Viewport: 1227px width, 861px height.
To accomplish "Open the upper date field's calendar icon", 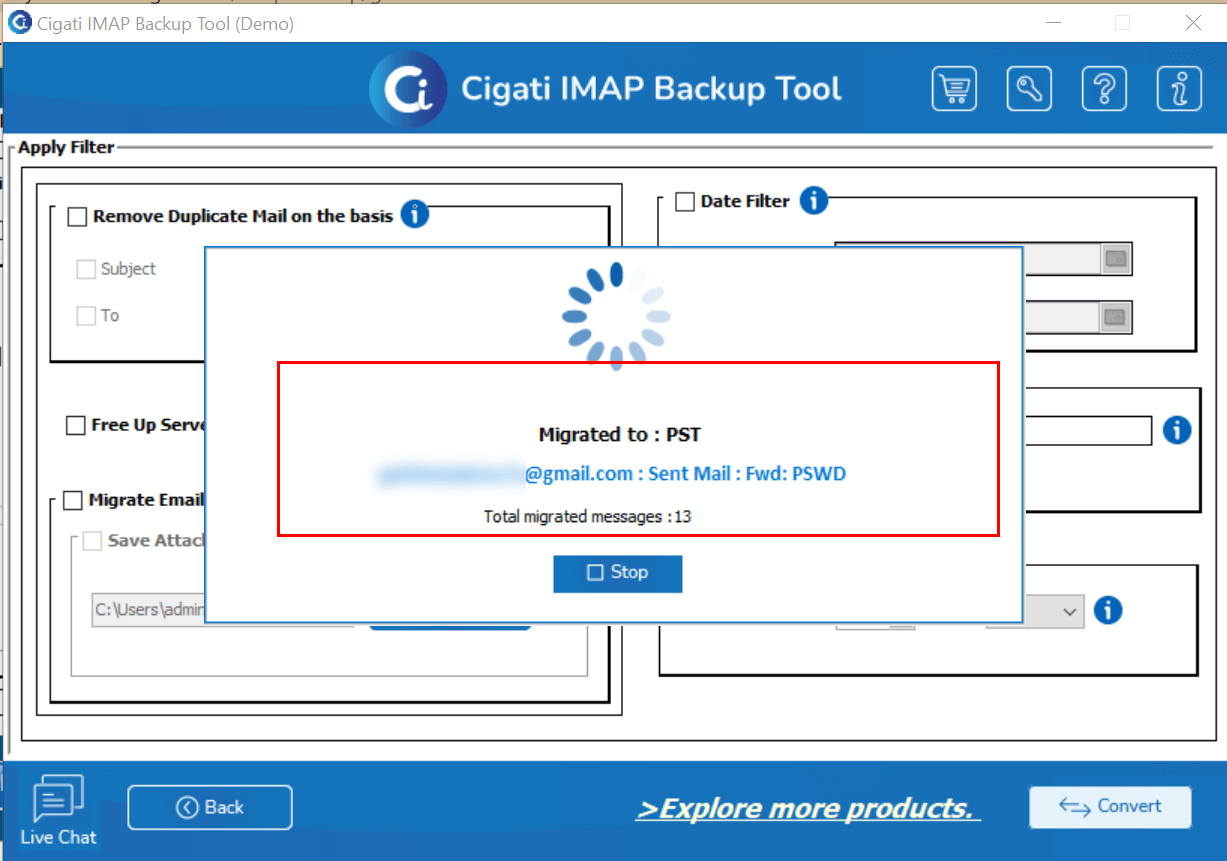I will [x=1116, y=259].
